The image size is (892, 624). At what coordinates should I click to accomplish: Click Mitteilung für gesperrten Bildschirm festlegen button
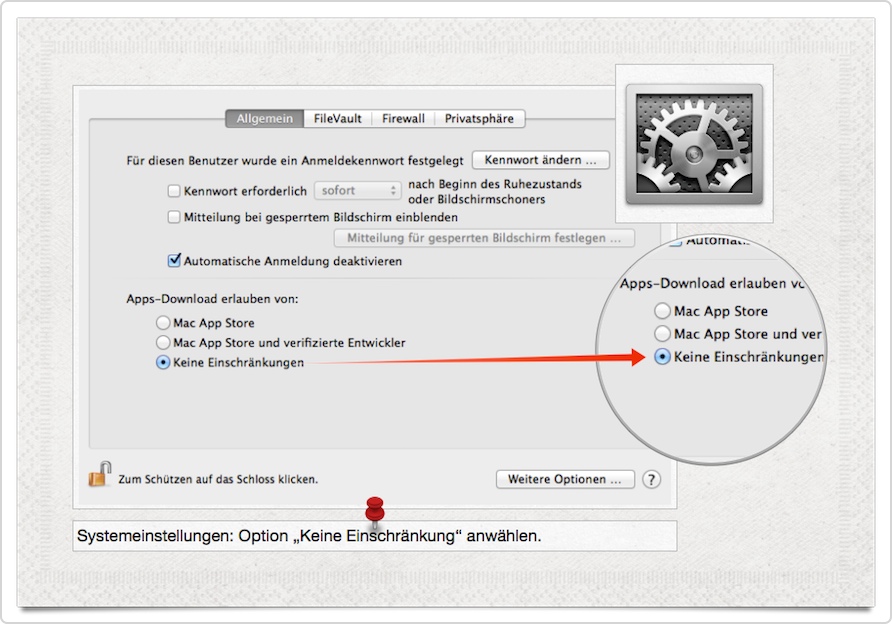coord(484,238)
